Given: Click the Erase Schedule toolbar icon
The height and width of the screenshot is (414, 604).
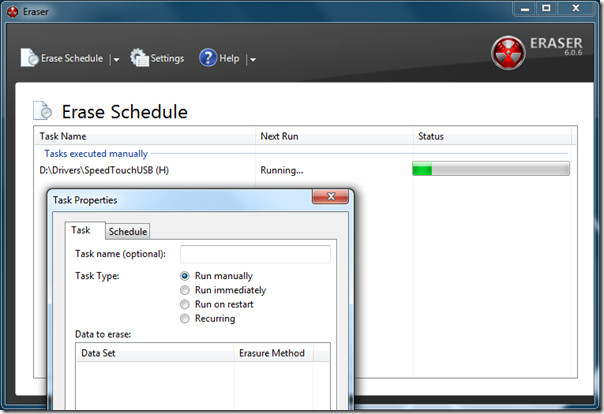Looking at the screenshot, I should click(x=29, y=58).
